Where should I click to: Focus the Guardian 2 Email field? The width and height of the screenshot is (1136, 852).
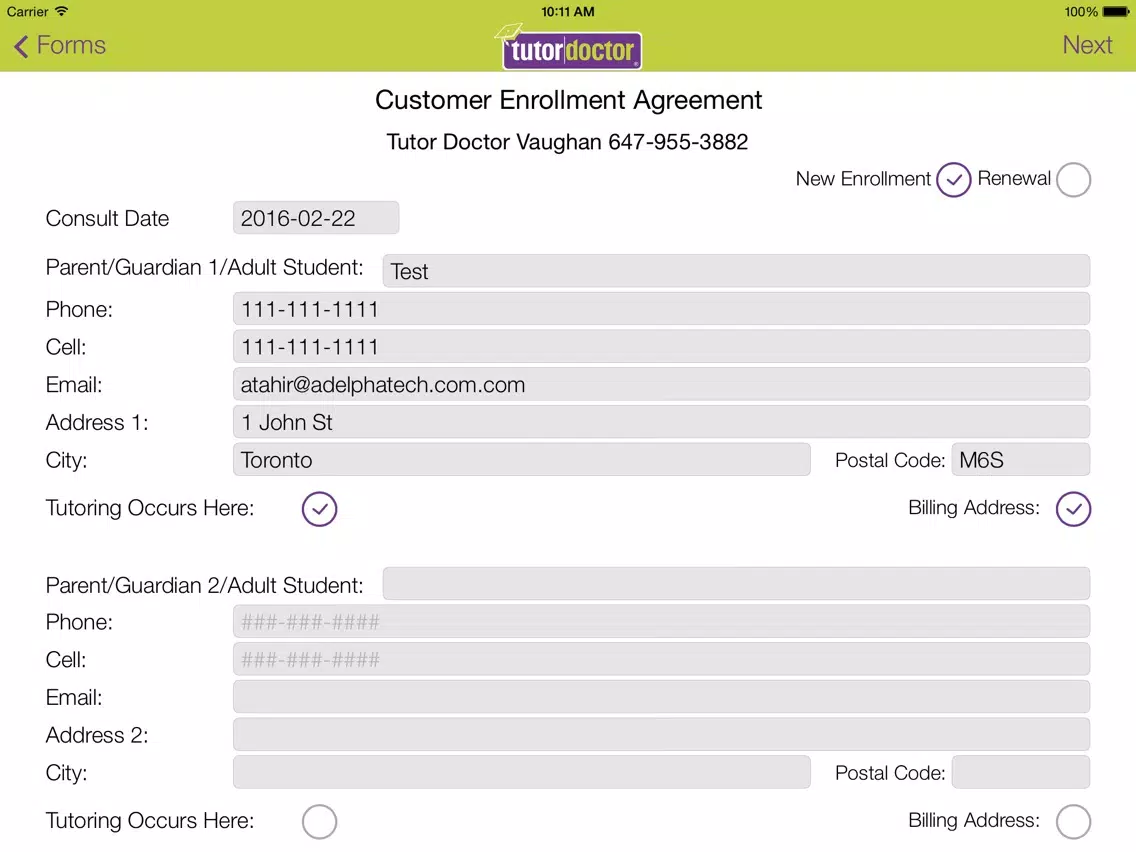(x=661, y=697)
